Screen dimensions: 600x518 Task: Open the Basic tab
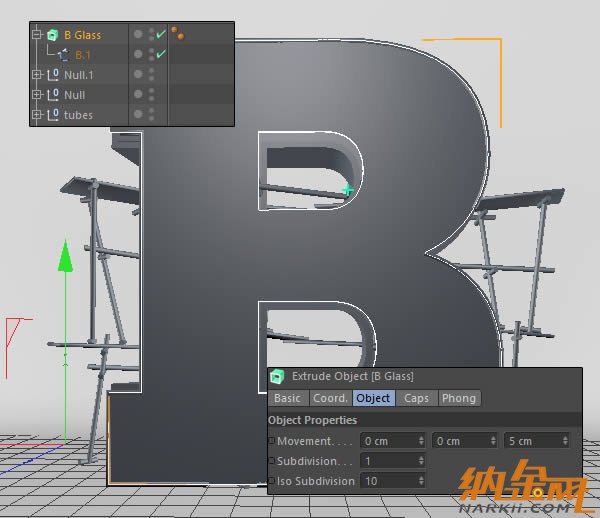coord(288,398)
